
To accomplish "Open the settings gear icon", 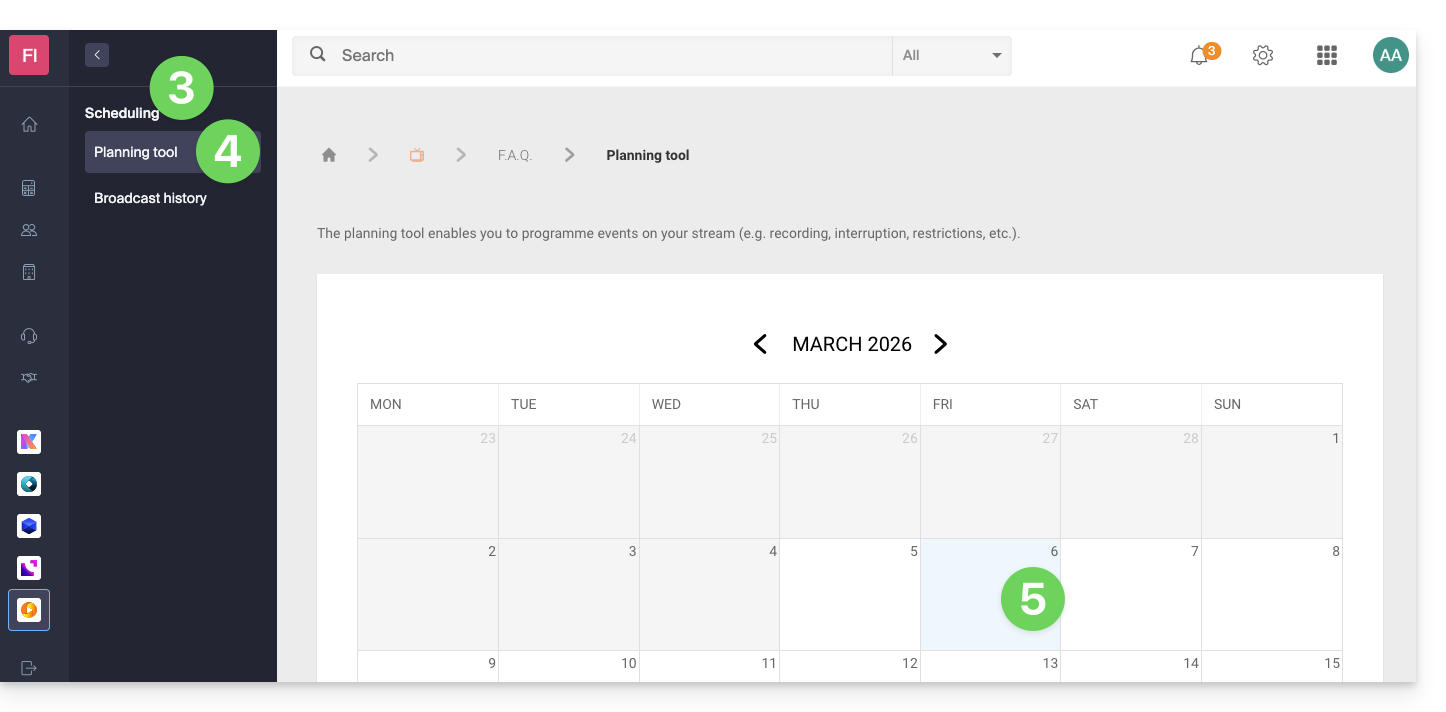I will 1263,56.
